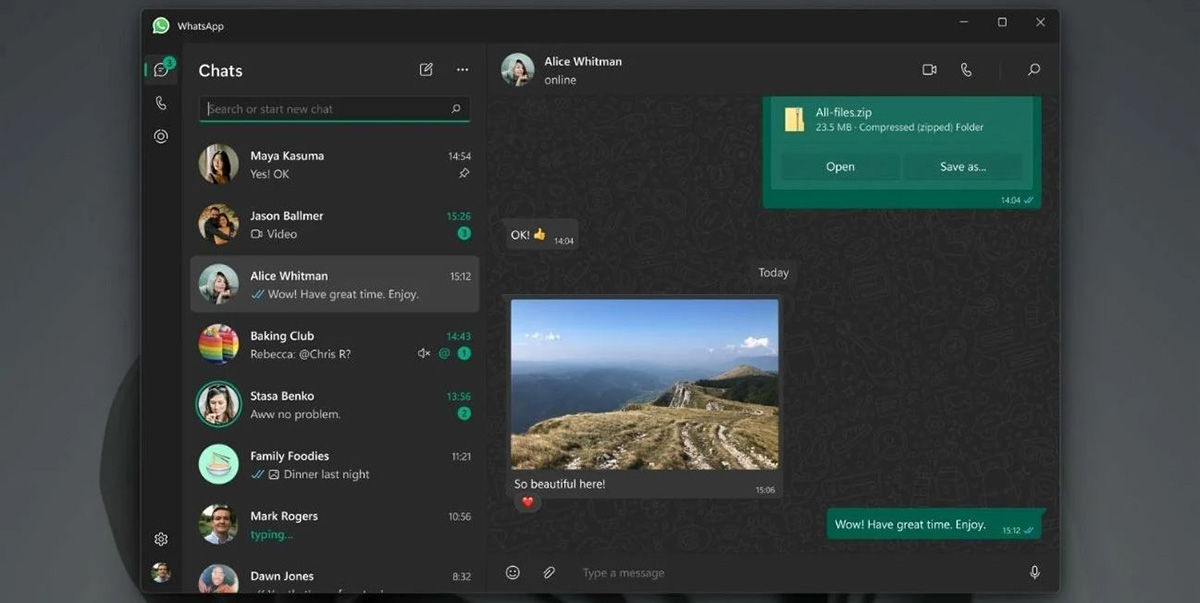Search within the Alice Whitman conversation
Viewport: 1200px width, 603px height.
tap(1034, 69)
